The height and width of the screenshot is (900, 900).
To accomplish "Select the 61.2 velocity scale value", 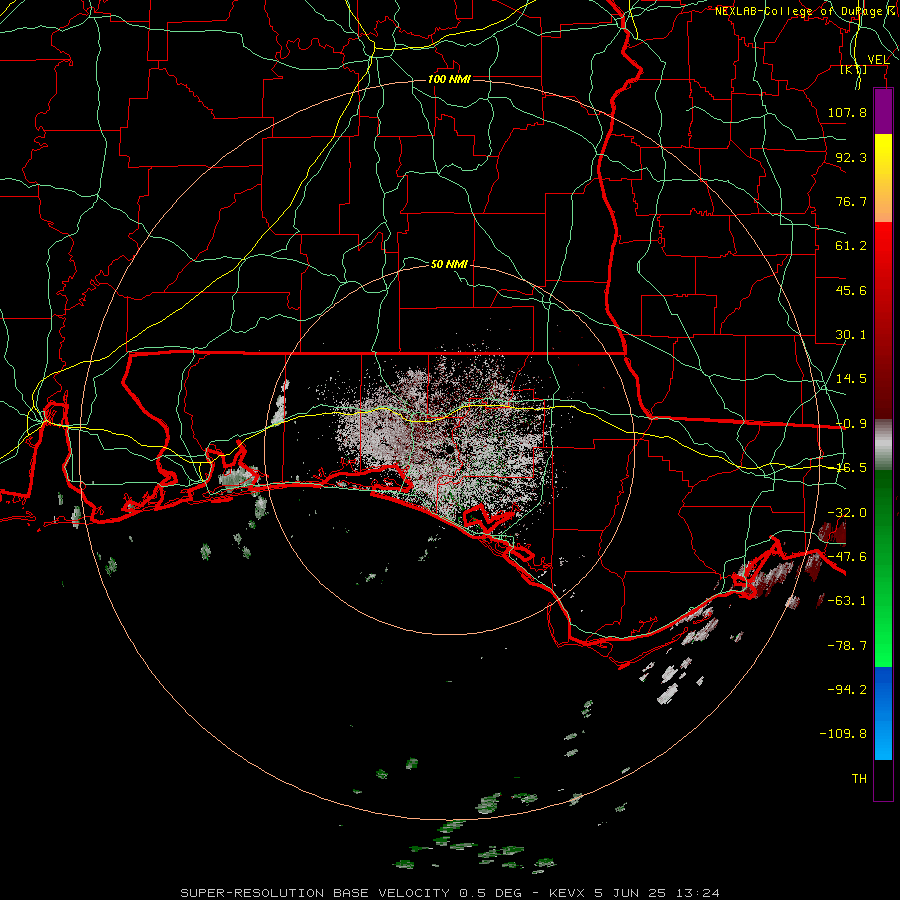I will [x=851, y=246].
